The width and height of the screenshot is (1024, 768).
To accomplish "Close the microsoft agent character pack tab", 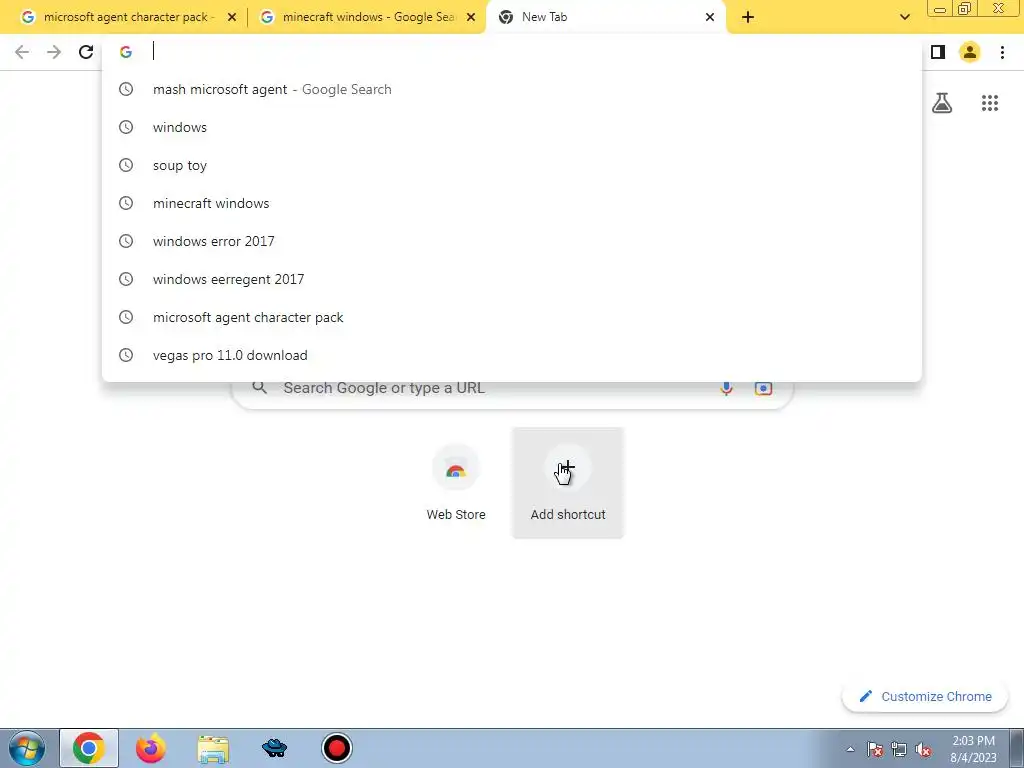I will (232, 17).
